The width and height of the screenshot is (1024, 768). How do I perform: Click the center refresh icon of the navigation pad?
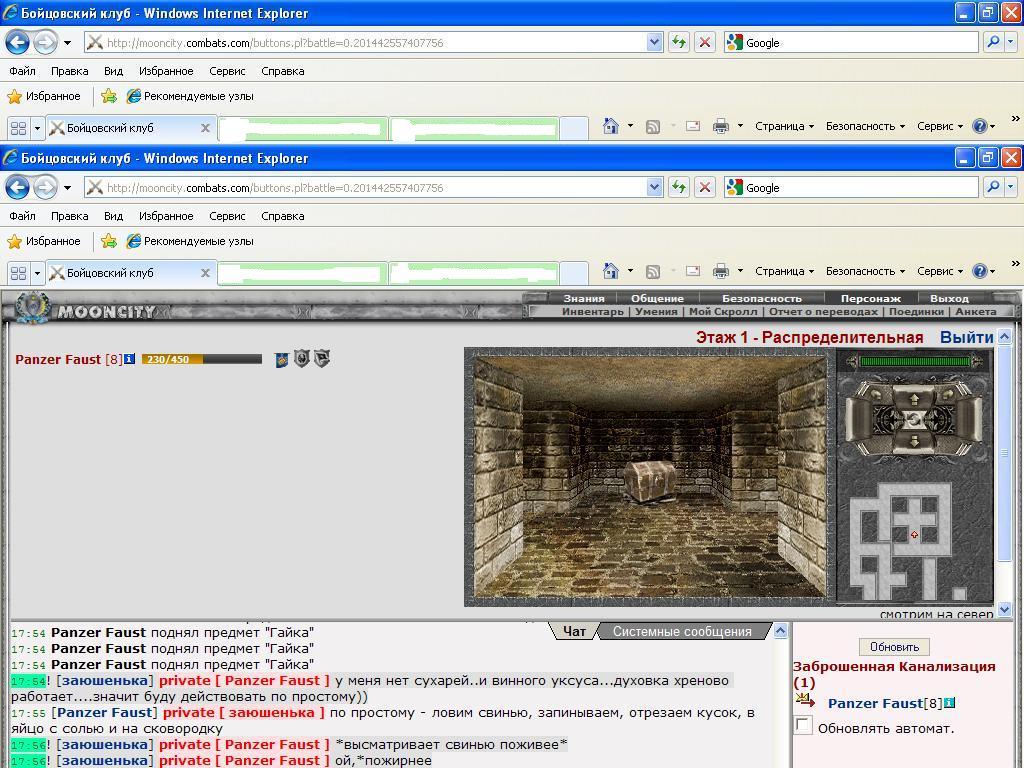pyautogui.click(x=914, y=419)
